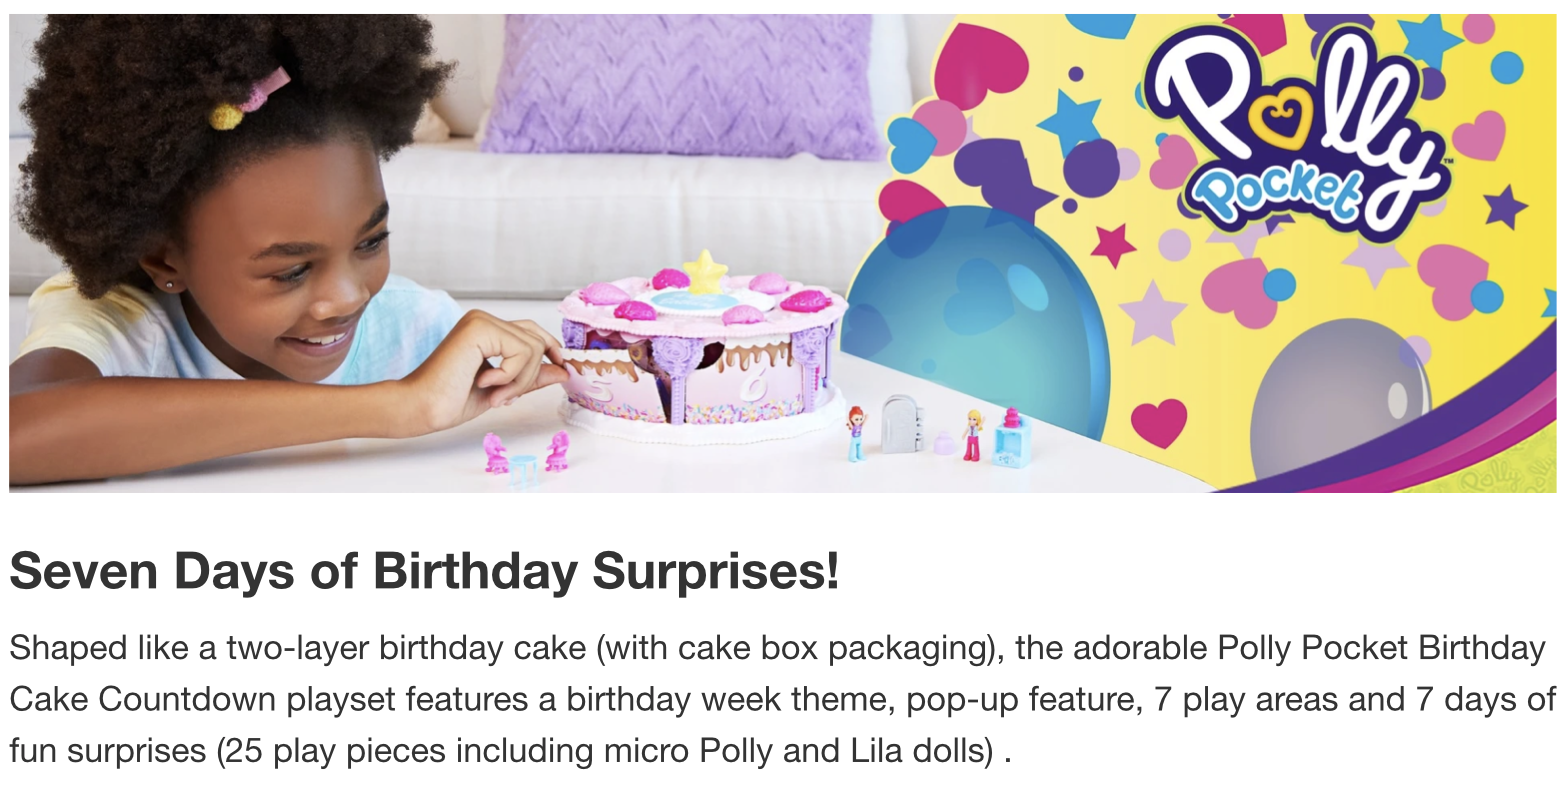Click the blue mini cake stand accessory

point(1012,438)
